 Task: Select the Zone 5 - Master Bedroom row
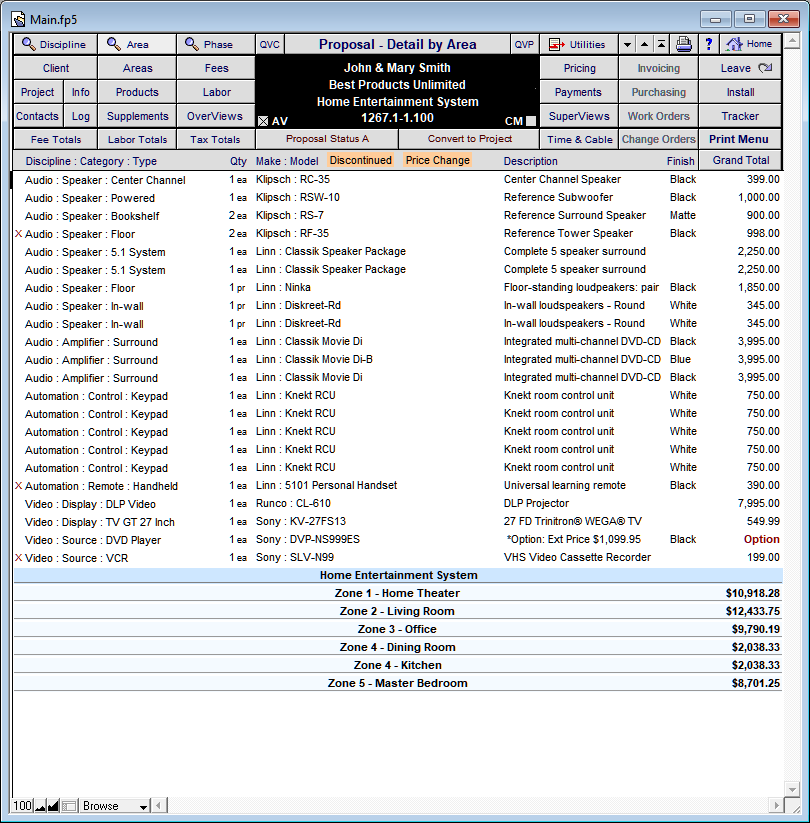398,683
